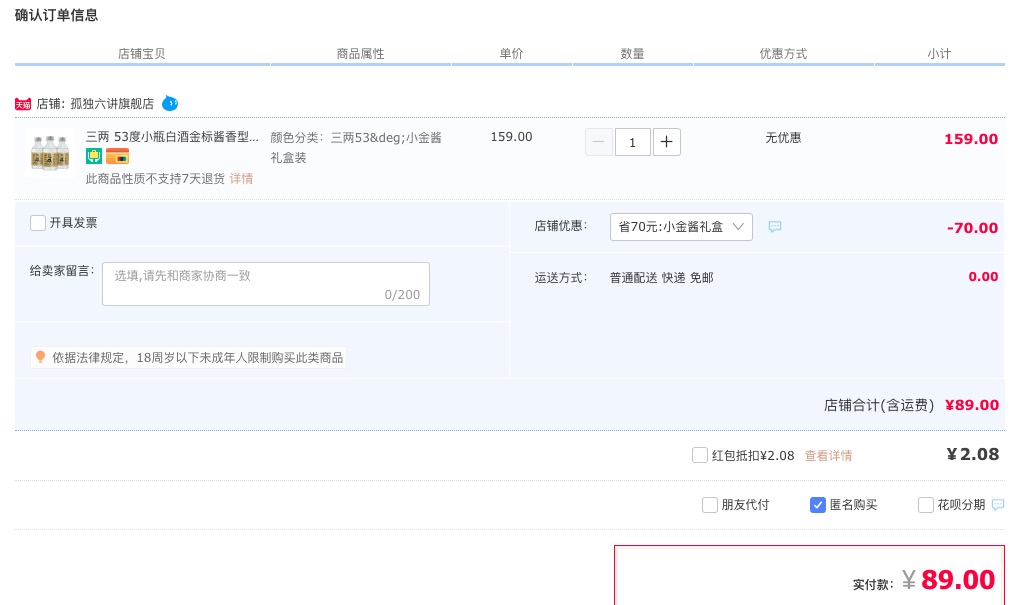
Task: Click the unit price 159.00 text
Action: (511, 137)
